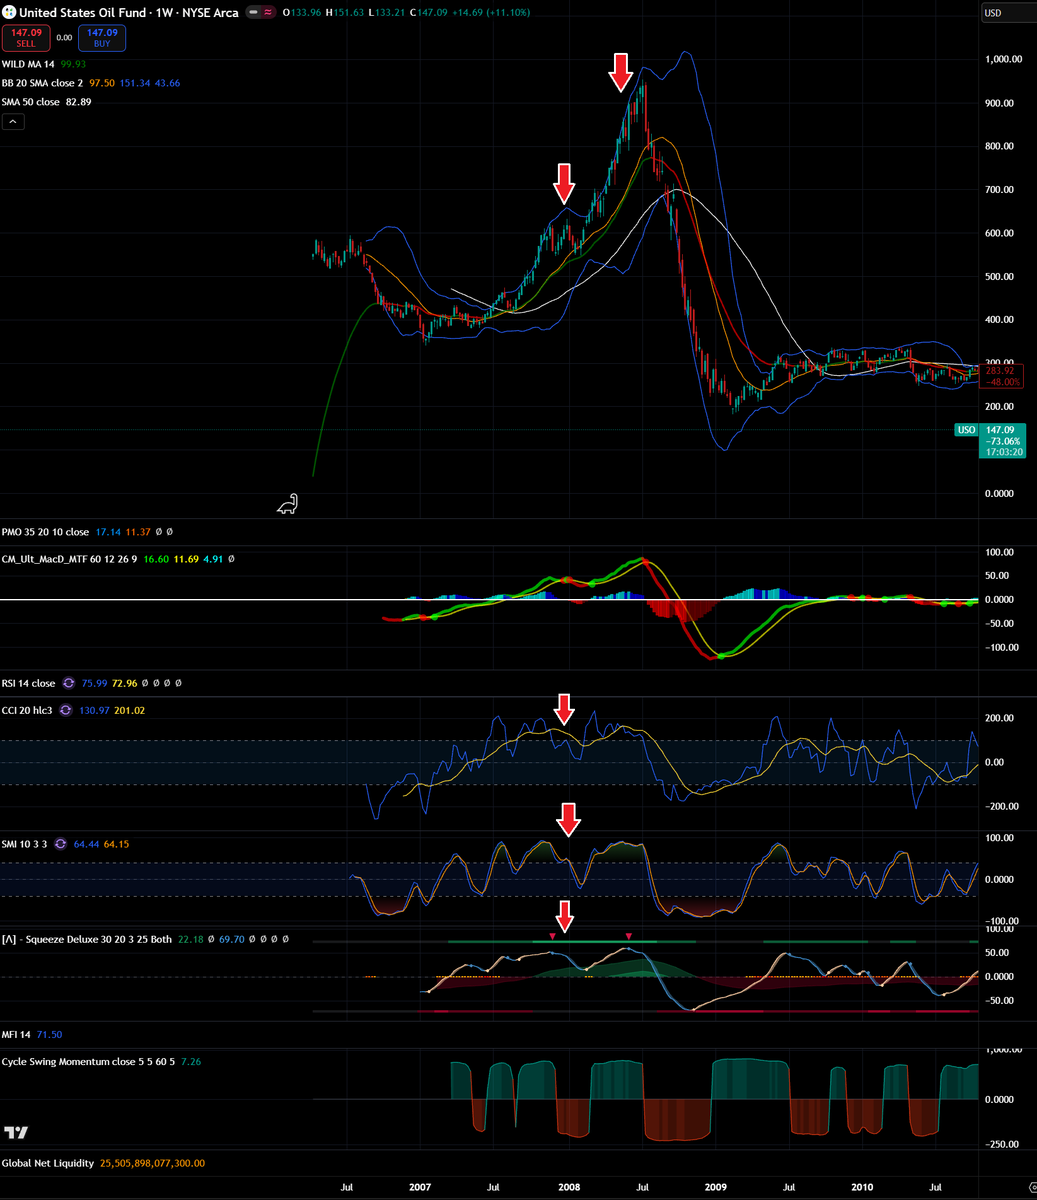
Task: Click the 2010 label on the time axis
Action: coord(862,1187)
